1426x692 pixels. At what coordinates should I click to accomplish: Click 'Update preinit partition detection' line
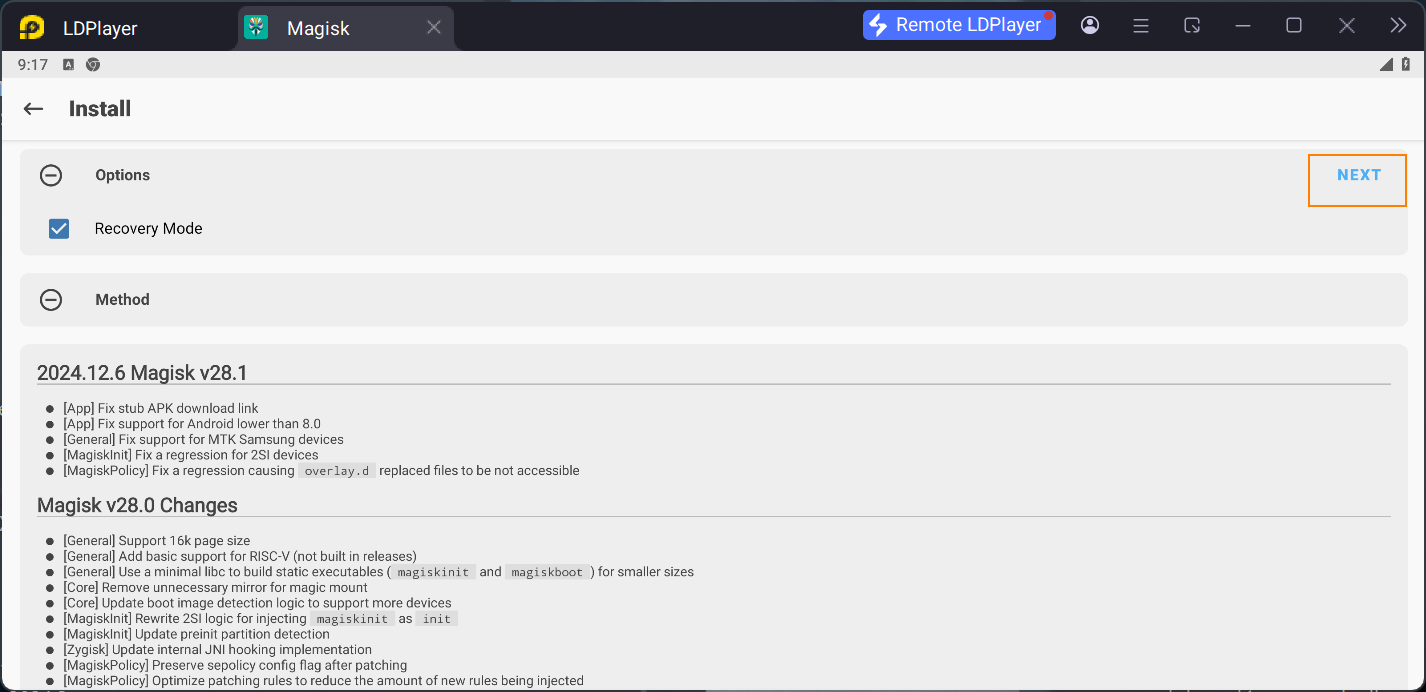pyautogui.click(x=196, y=634)
